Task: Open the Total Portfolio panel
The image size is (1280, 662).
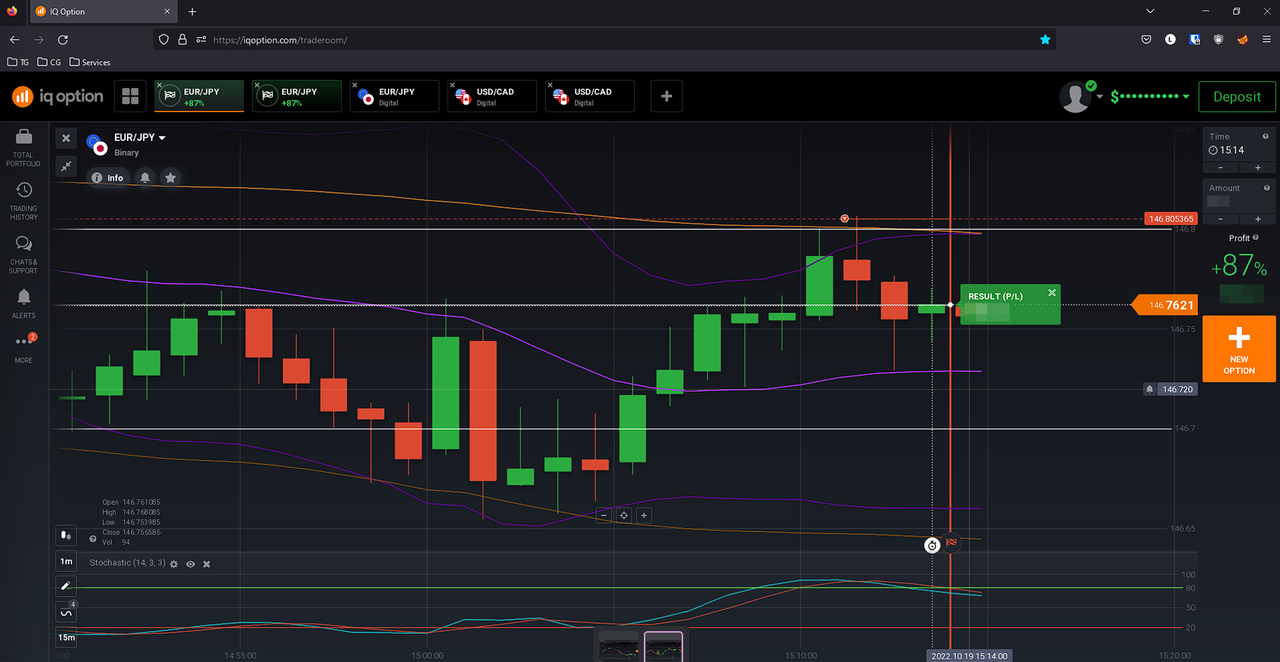Action: click(23, 146)
